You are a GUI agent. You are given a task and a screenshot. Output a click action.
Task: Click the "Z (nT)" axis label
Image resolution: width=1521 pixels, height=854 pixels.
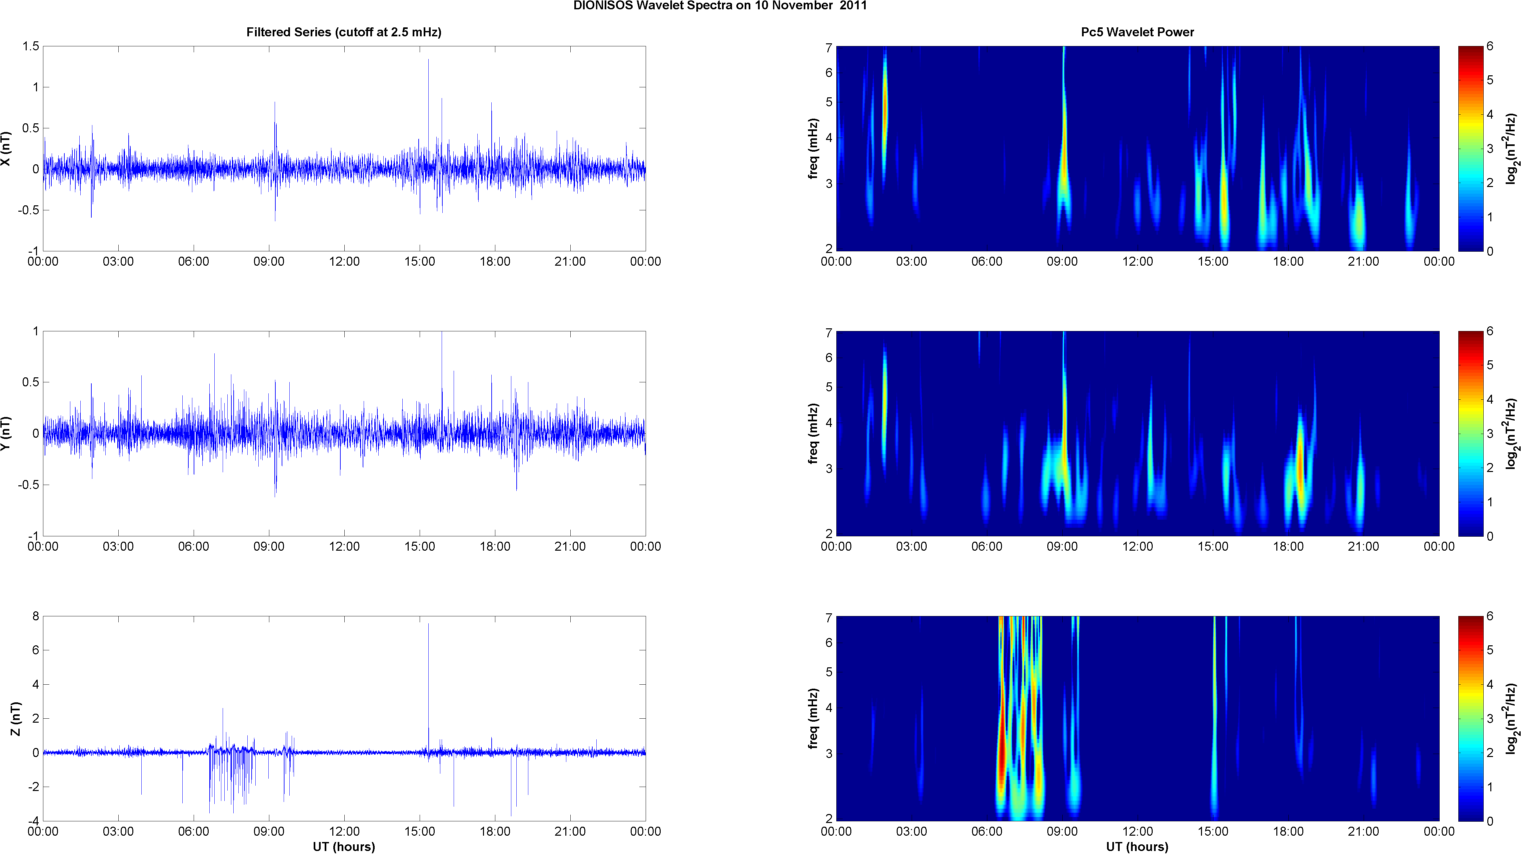coord(15,719)
